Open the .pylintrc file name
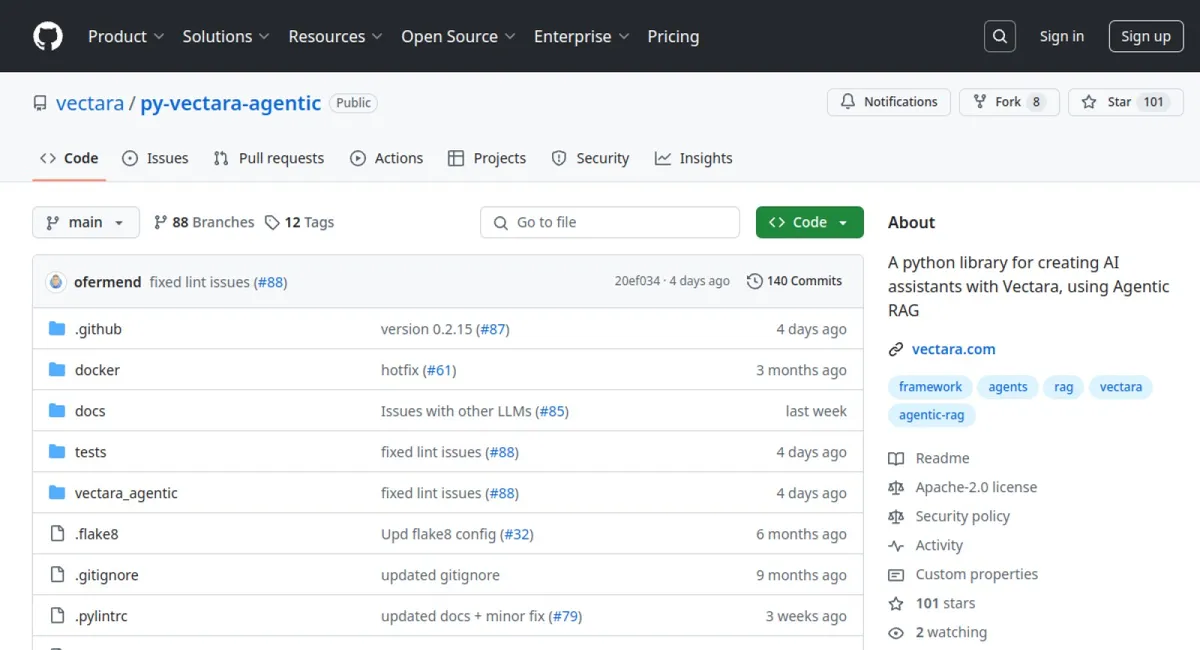 [101, 616]
